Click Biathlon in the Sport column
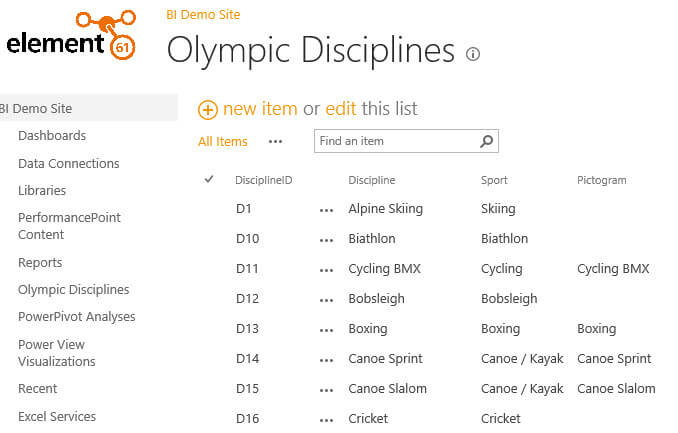Image resolution: width=678 pixels, height=433 pixels. [505, 238]
